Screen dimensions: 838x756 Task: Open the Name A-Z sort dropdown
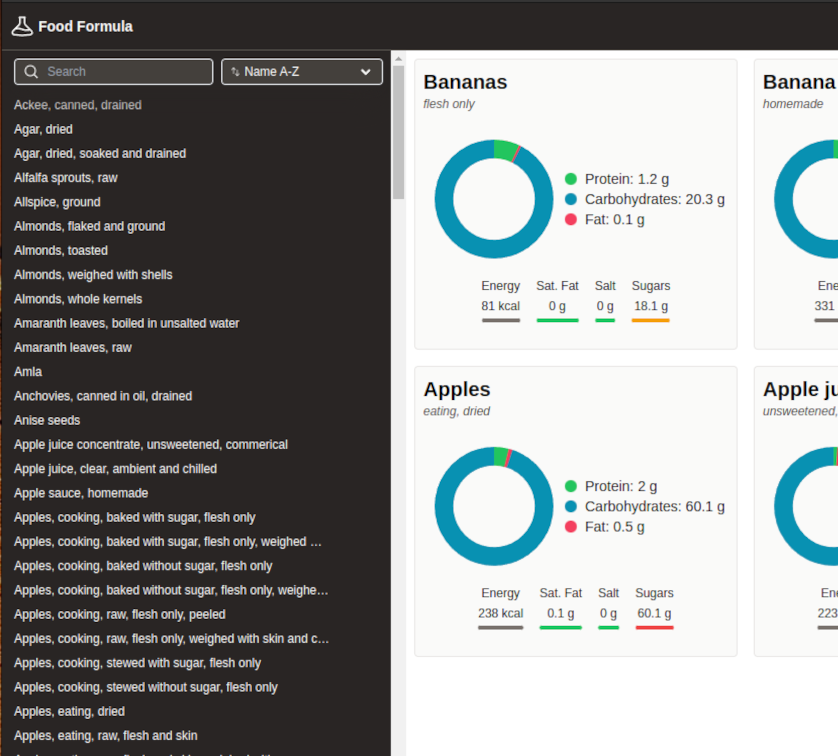point(301,72)
